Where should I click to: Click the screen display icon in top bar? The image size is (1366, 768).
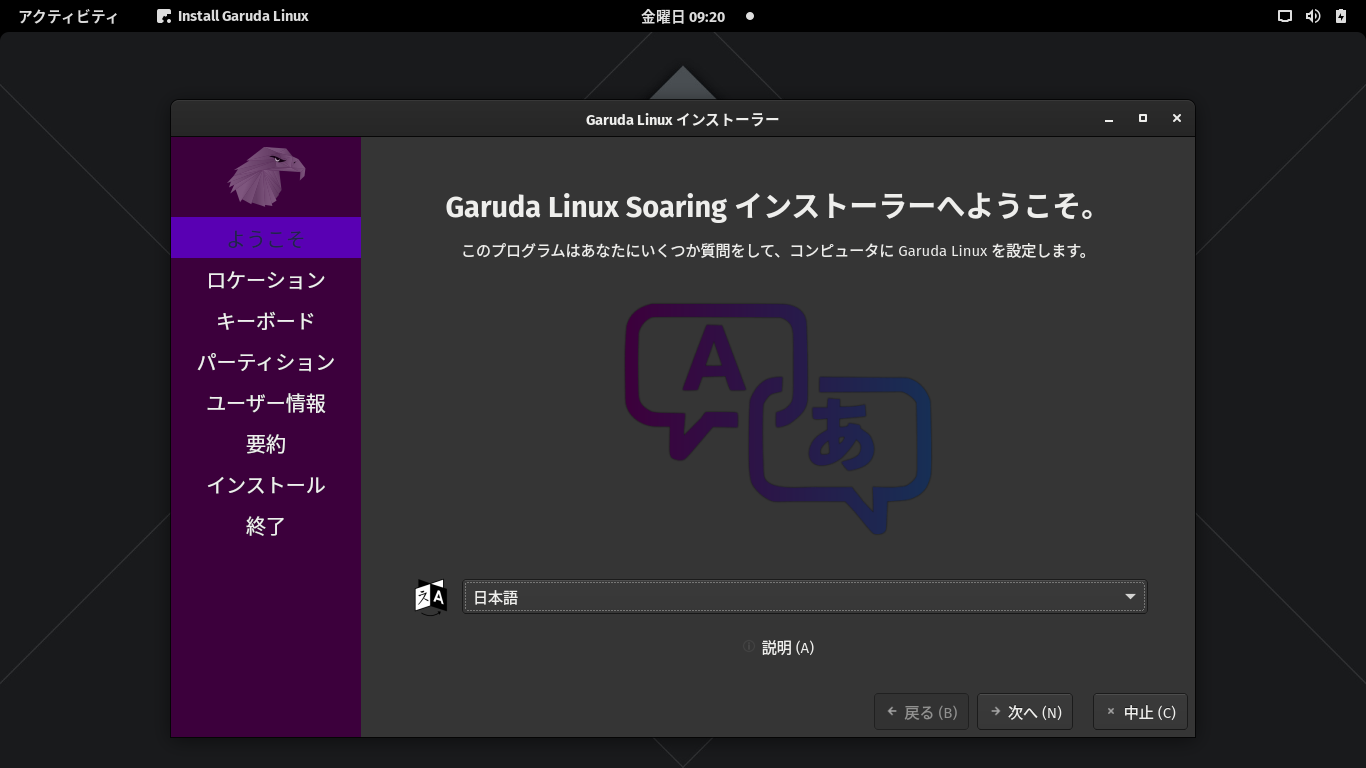[1285, 16]
